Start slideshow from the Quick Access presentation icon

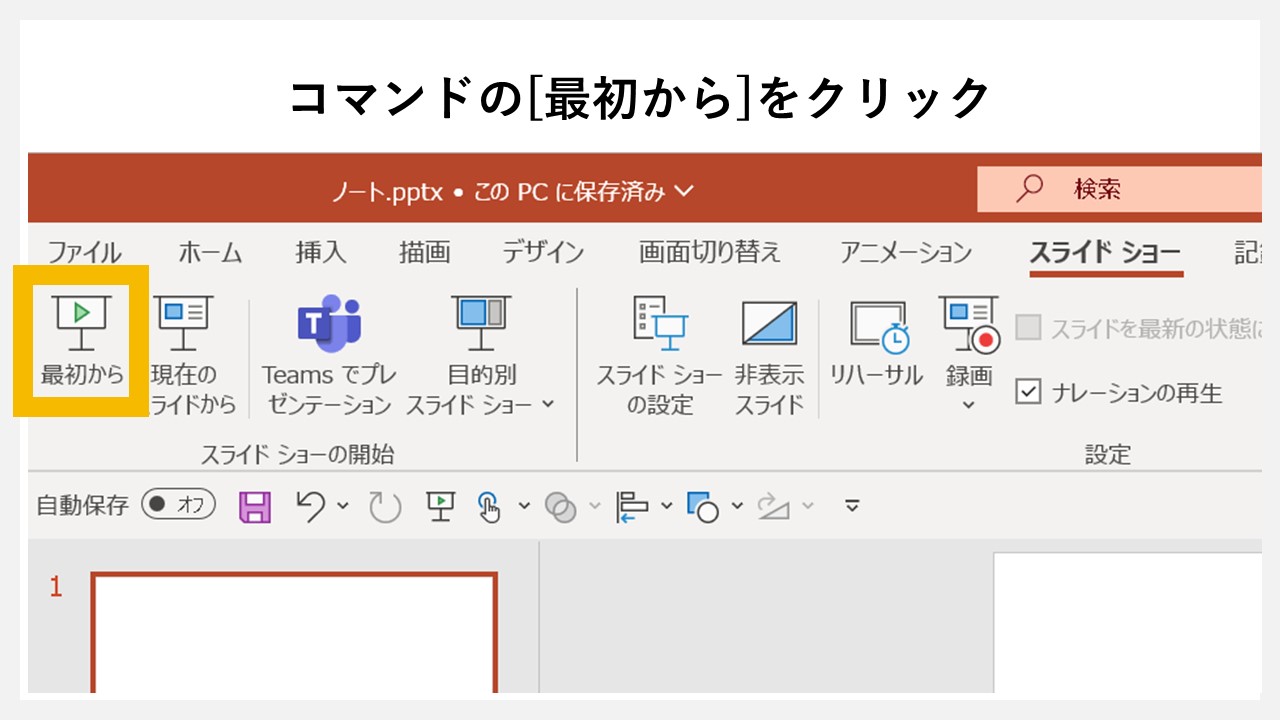441,507
